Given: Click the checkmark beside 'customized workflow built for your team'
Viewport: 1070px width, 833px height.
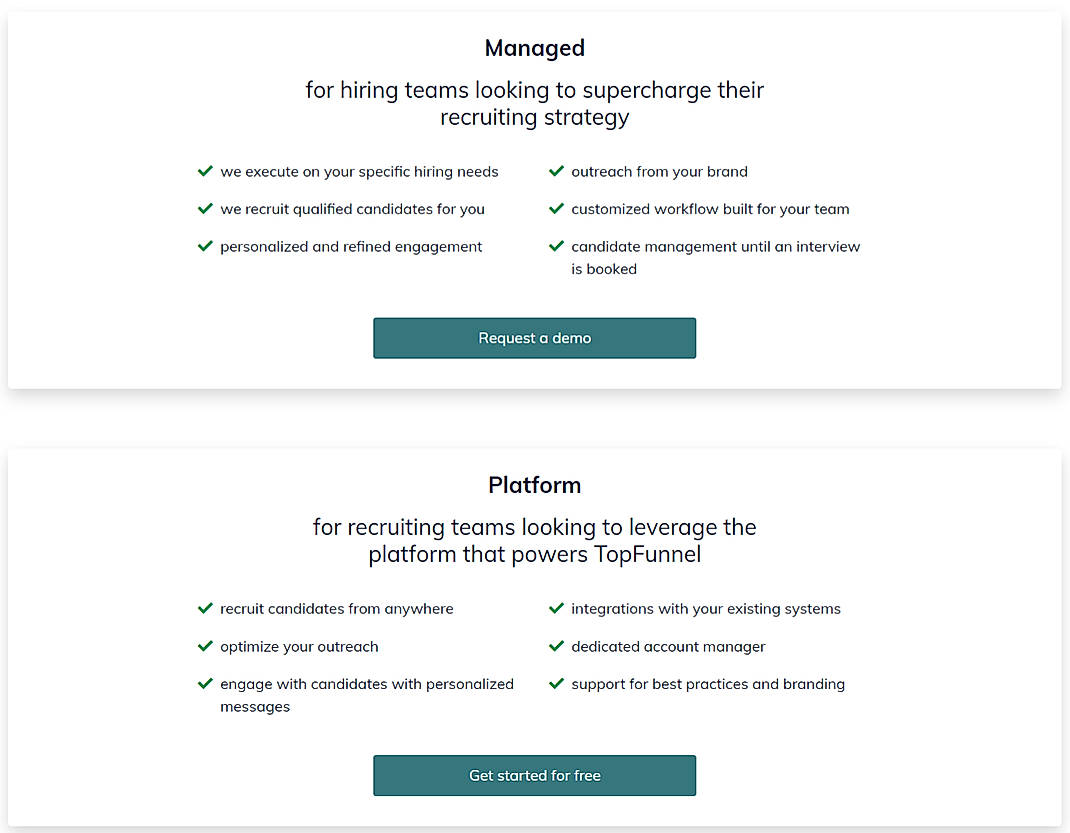Looking at the screenshot, I should pos(556,209).
